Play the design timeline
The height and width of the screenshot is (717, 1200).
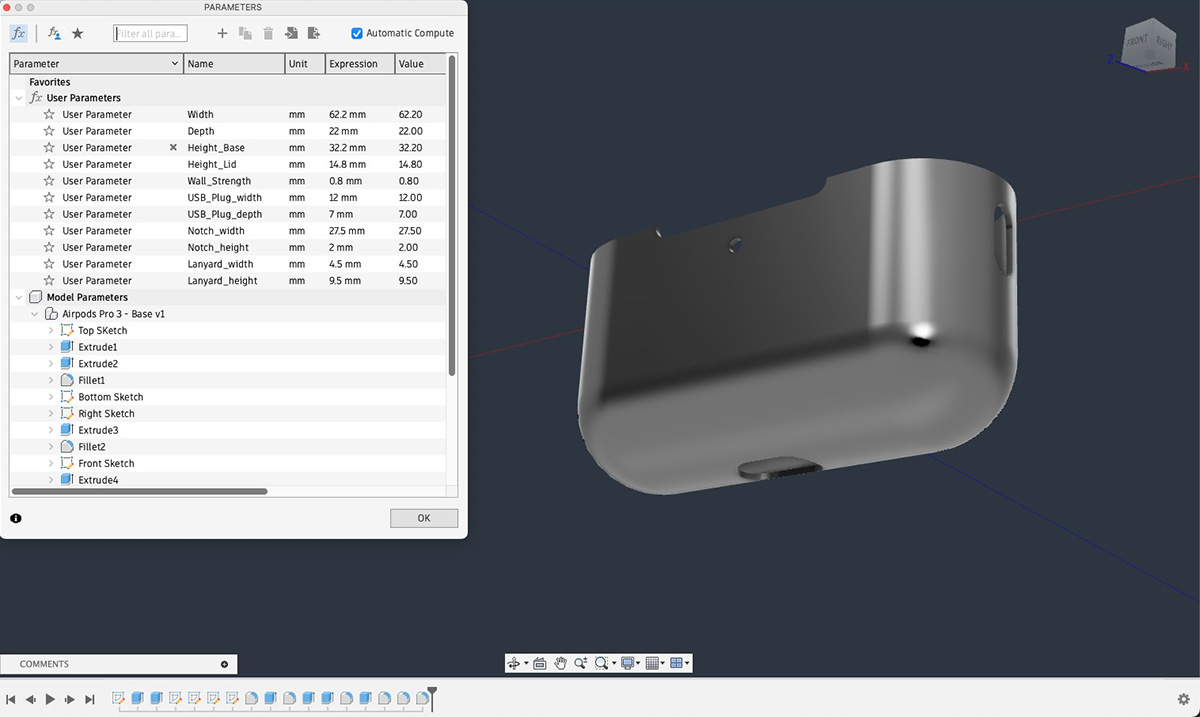pos(50,700)
